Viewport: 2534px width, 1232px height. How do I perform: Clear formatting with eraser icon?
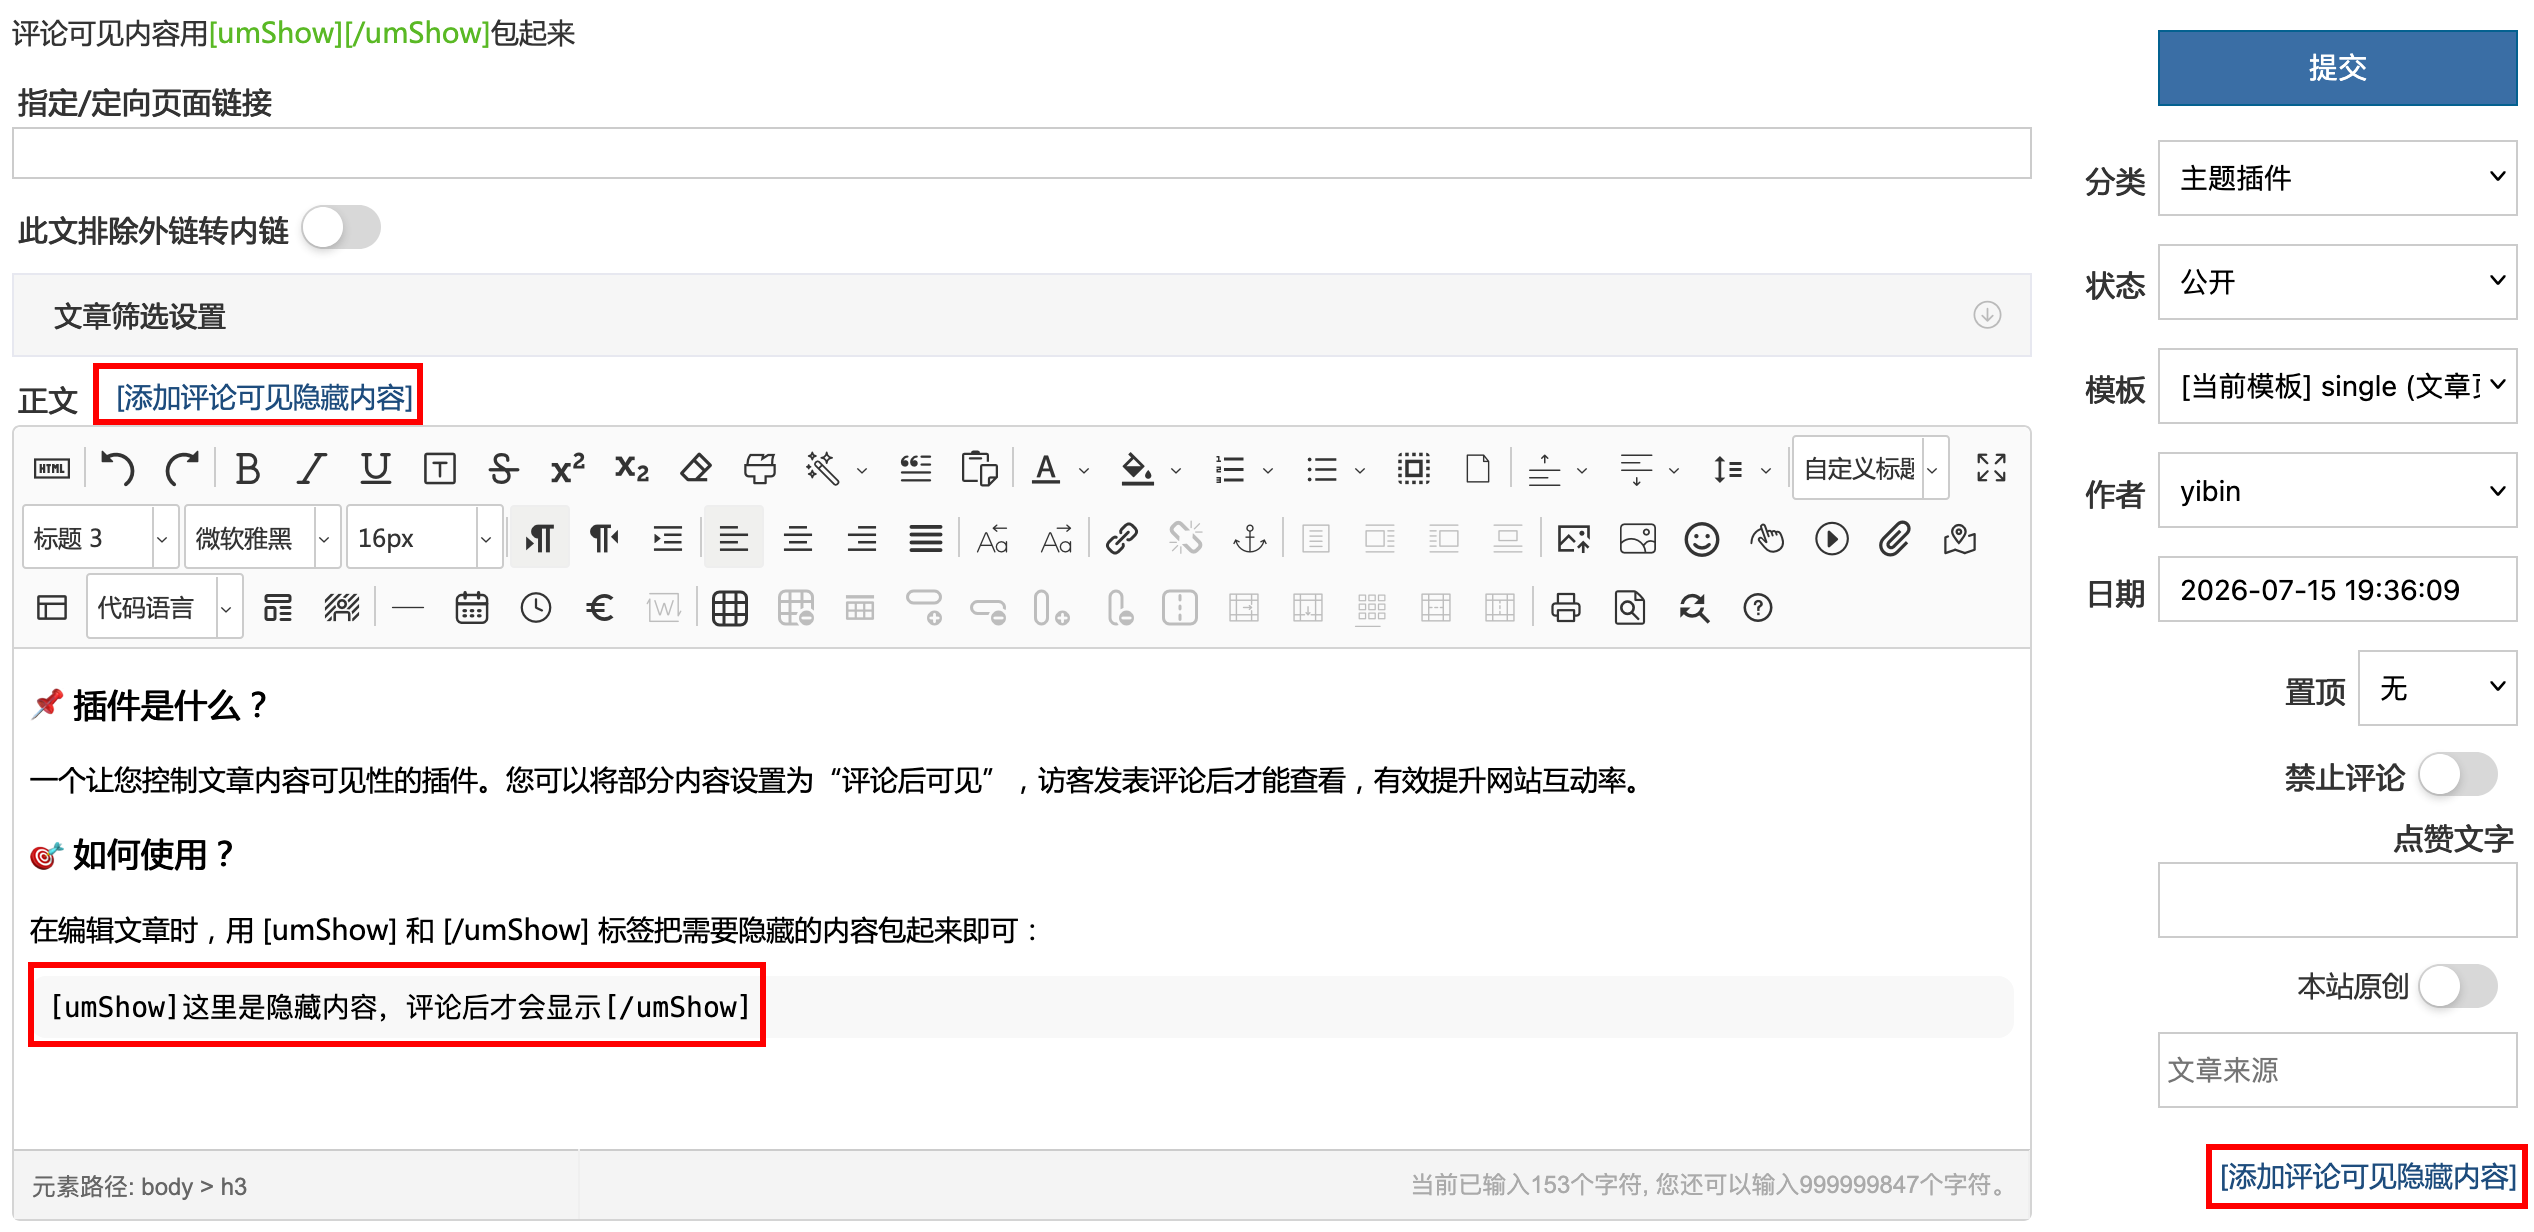click(695, 468)
